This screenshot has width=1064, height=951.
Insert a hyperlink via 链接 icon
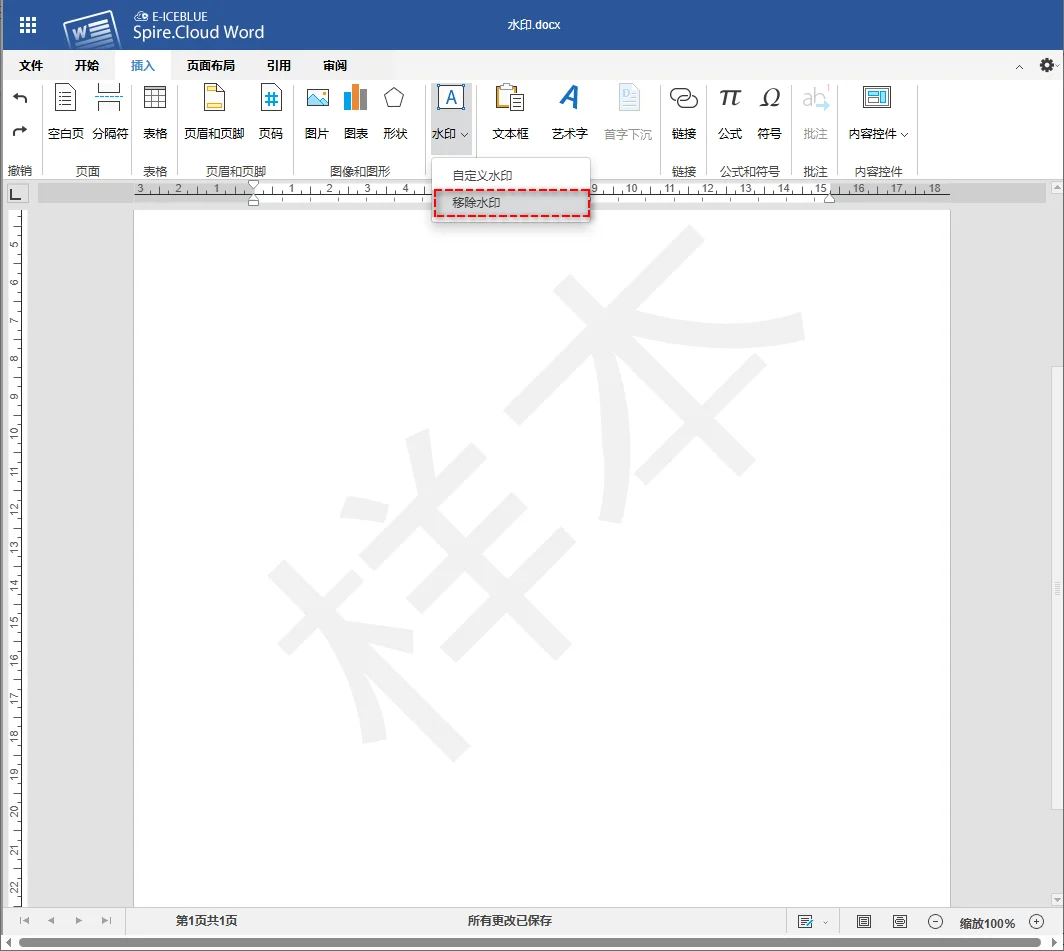point(684,111)
